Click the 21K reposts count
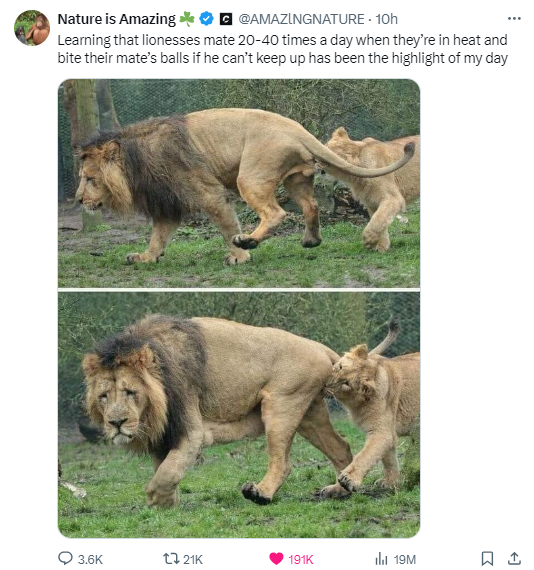 193,559
